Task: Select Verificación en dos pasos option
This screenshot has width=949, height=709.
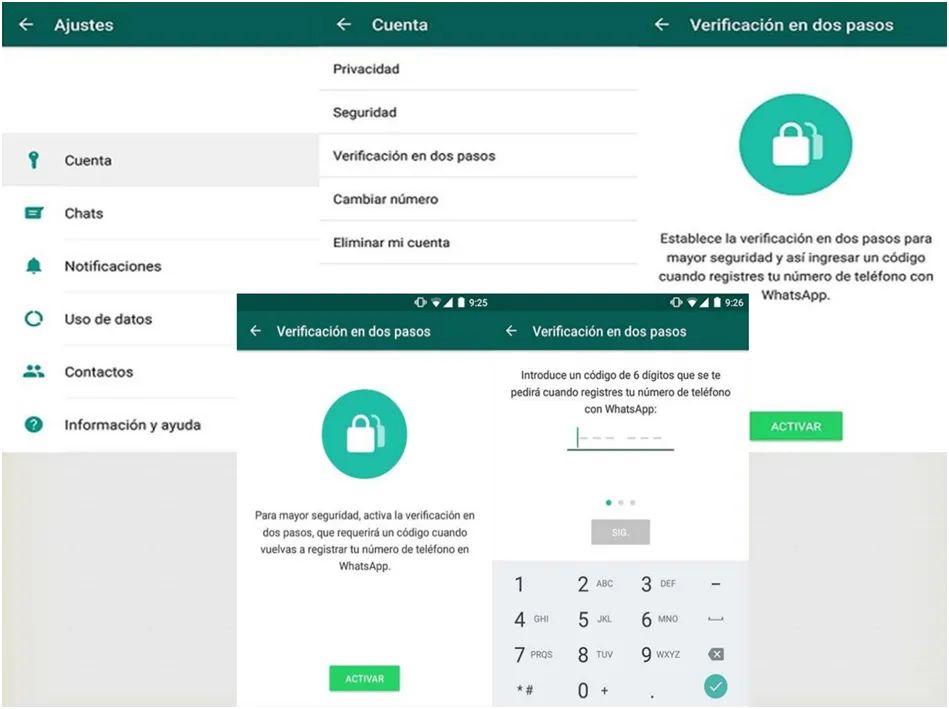Action: pos(414,156)
